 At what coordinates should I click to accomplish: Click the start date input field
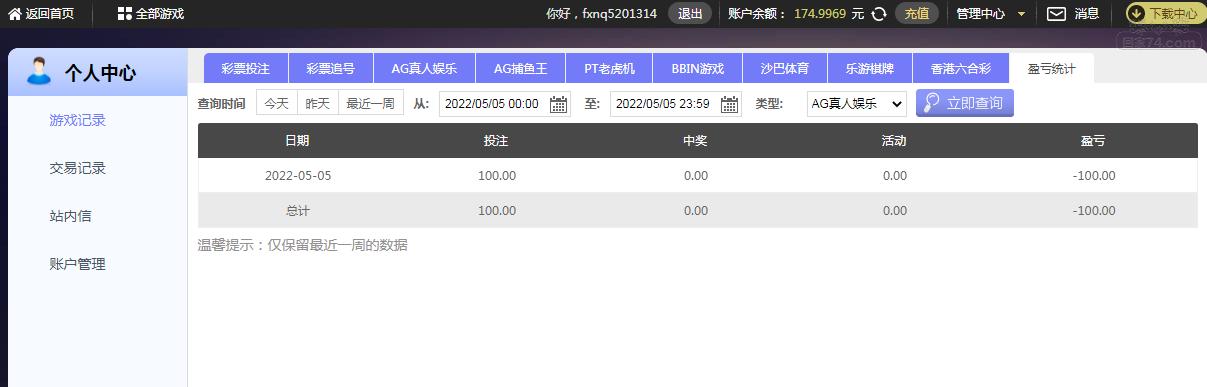(x=492, y=103)
